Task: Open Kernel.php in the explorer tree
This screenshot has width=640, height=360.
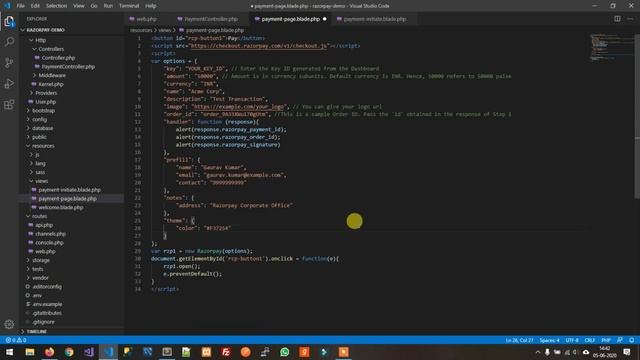Action: pyautogui.click(x=51, y=84)
